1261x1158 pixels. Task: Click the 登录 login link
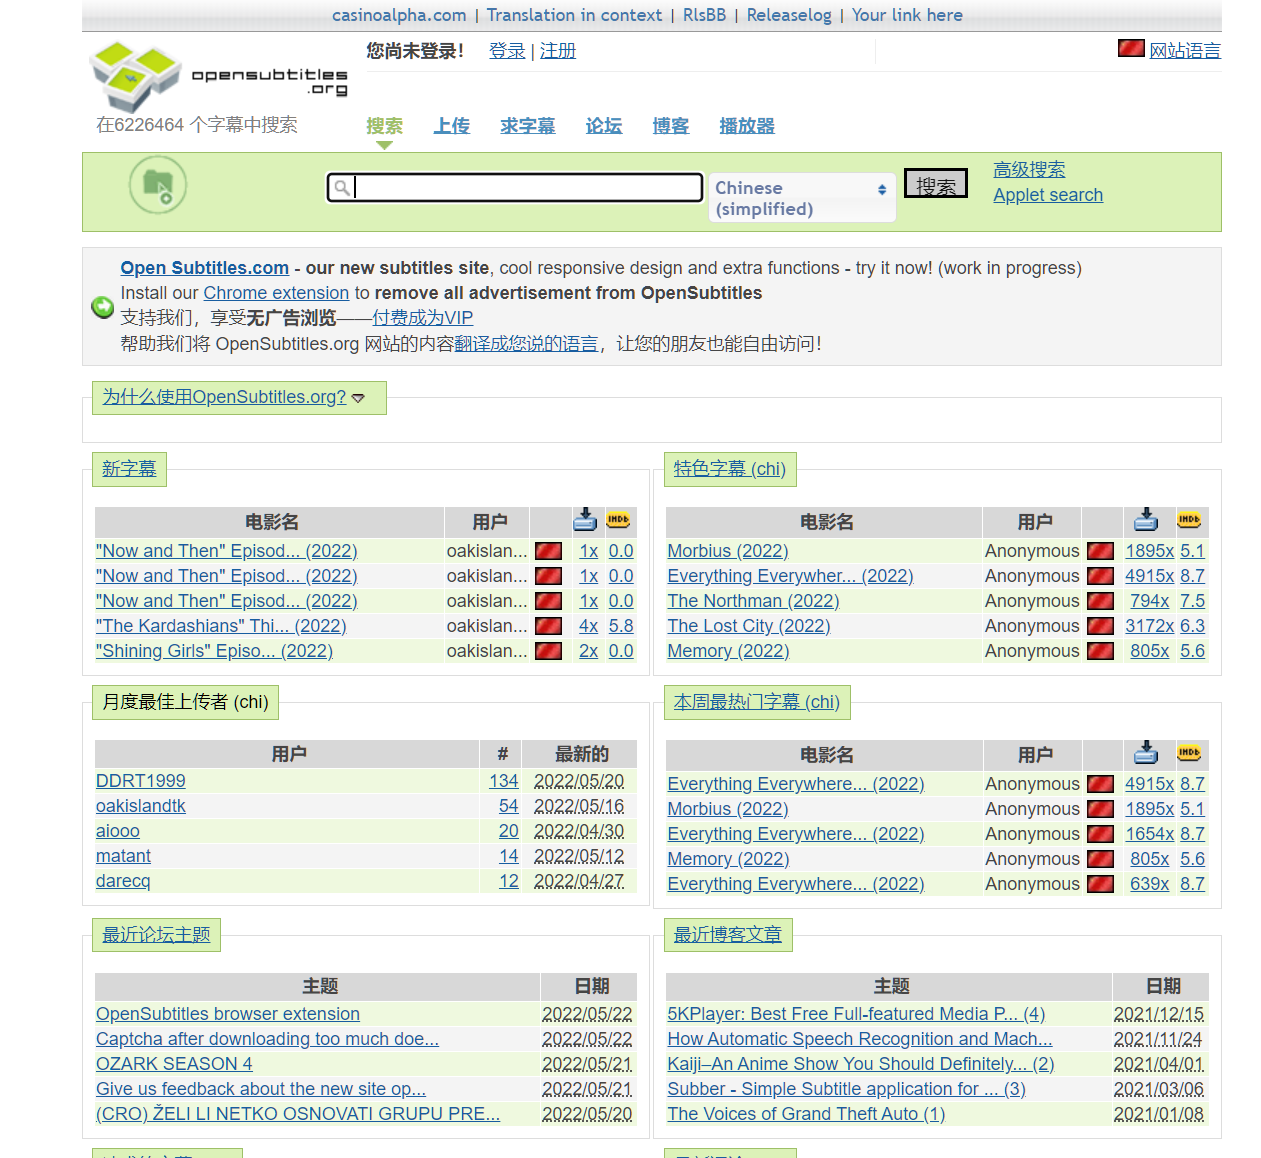coord(507,51)
